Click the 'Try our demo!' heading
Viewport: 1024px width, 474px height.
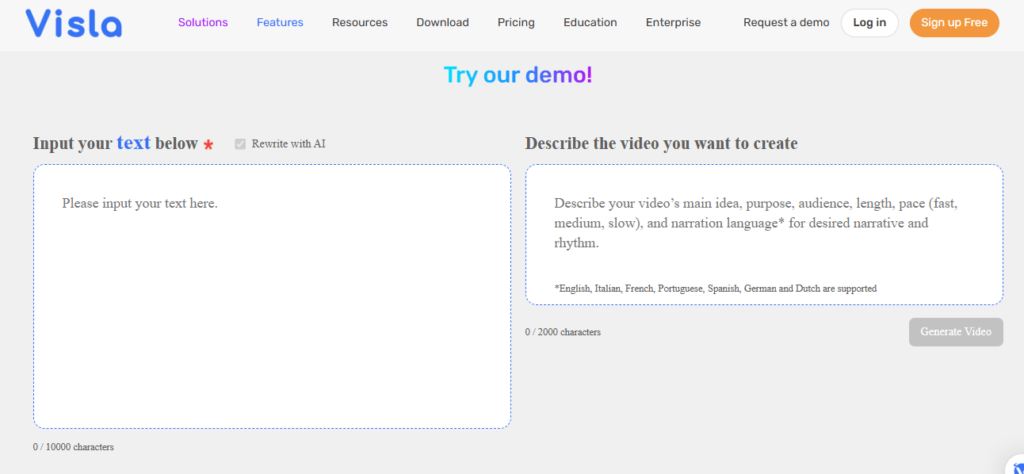pyautogui.click(x=518, y=75)
